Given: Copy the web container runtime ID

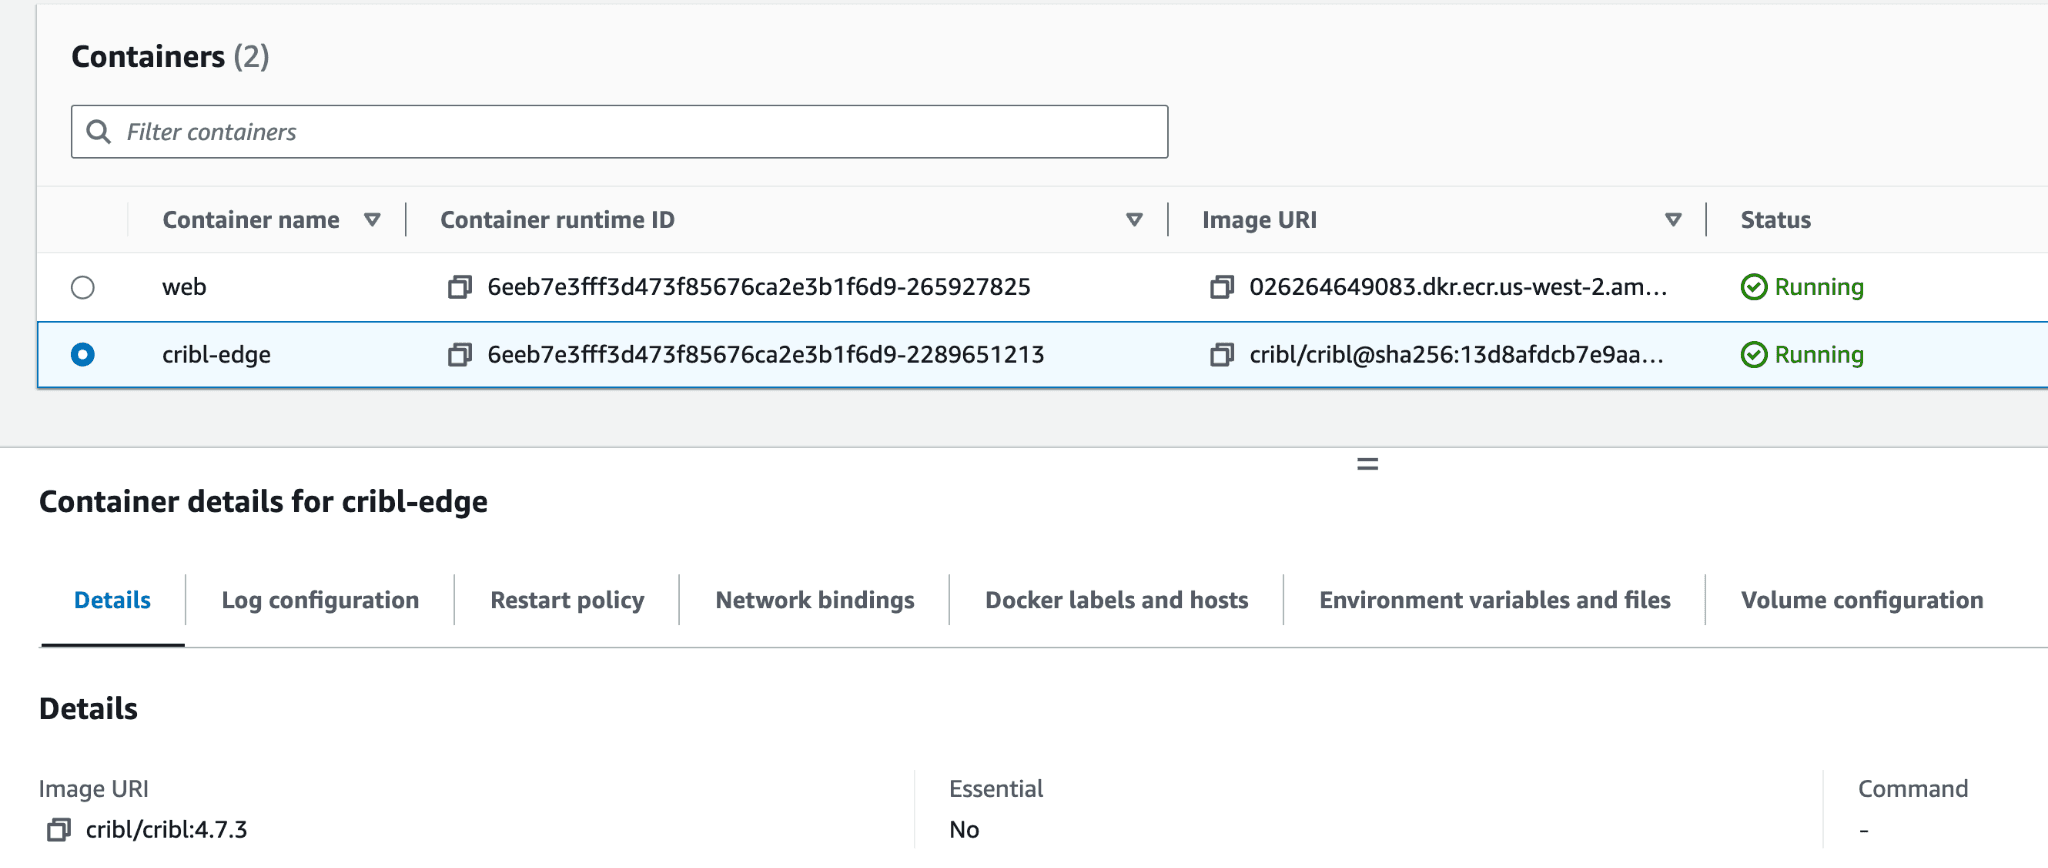Looking at the screenshot, I should (x=459, y=288).
